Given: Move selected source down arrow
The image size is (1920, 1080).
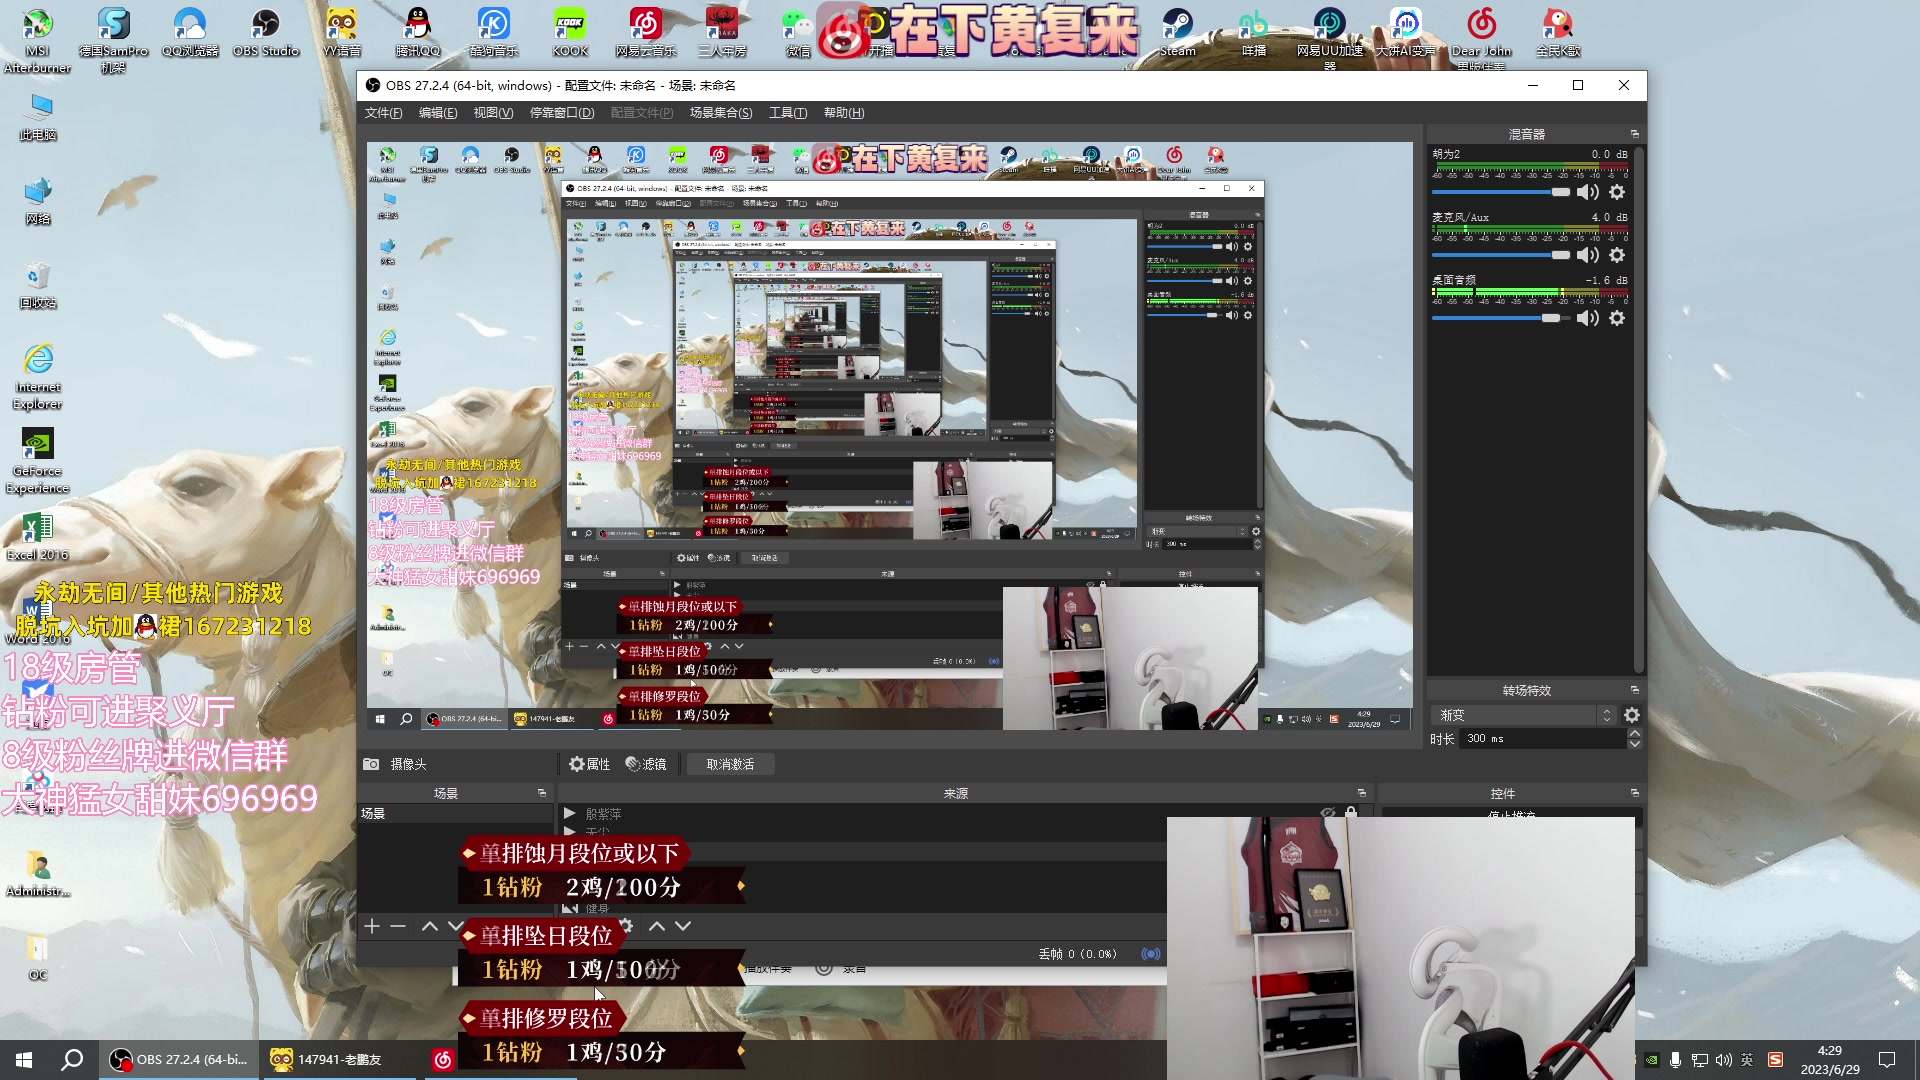Looking at the screenshot, I should (x=683, y=926).
